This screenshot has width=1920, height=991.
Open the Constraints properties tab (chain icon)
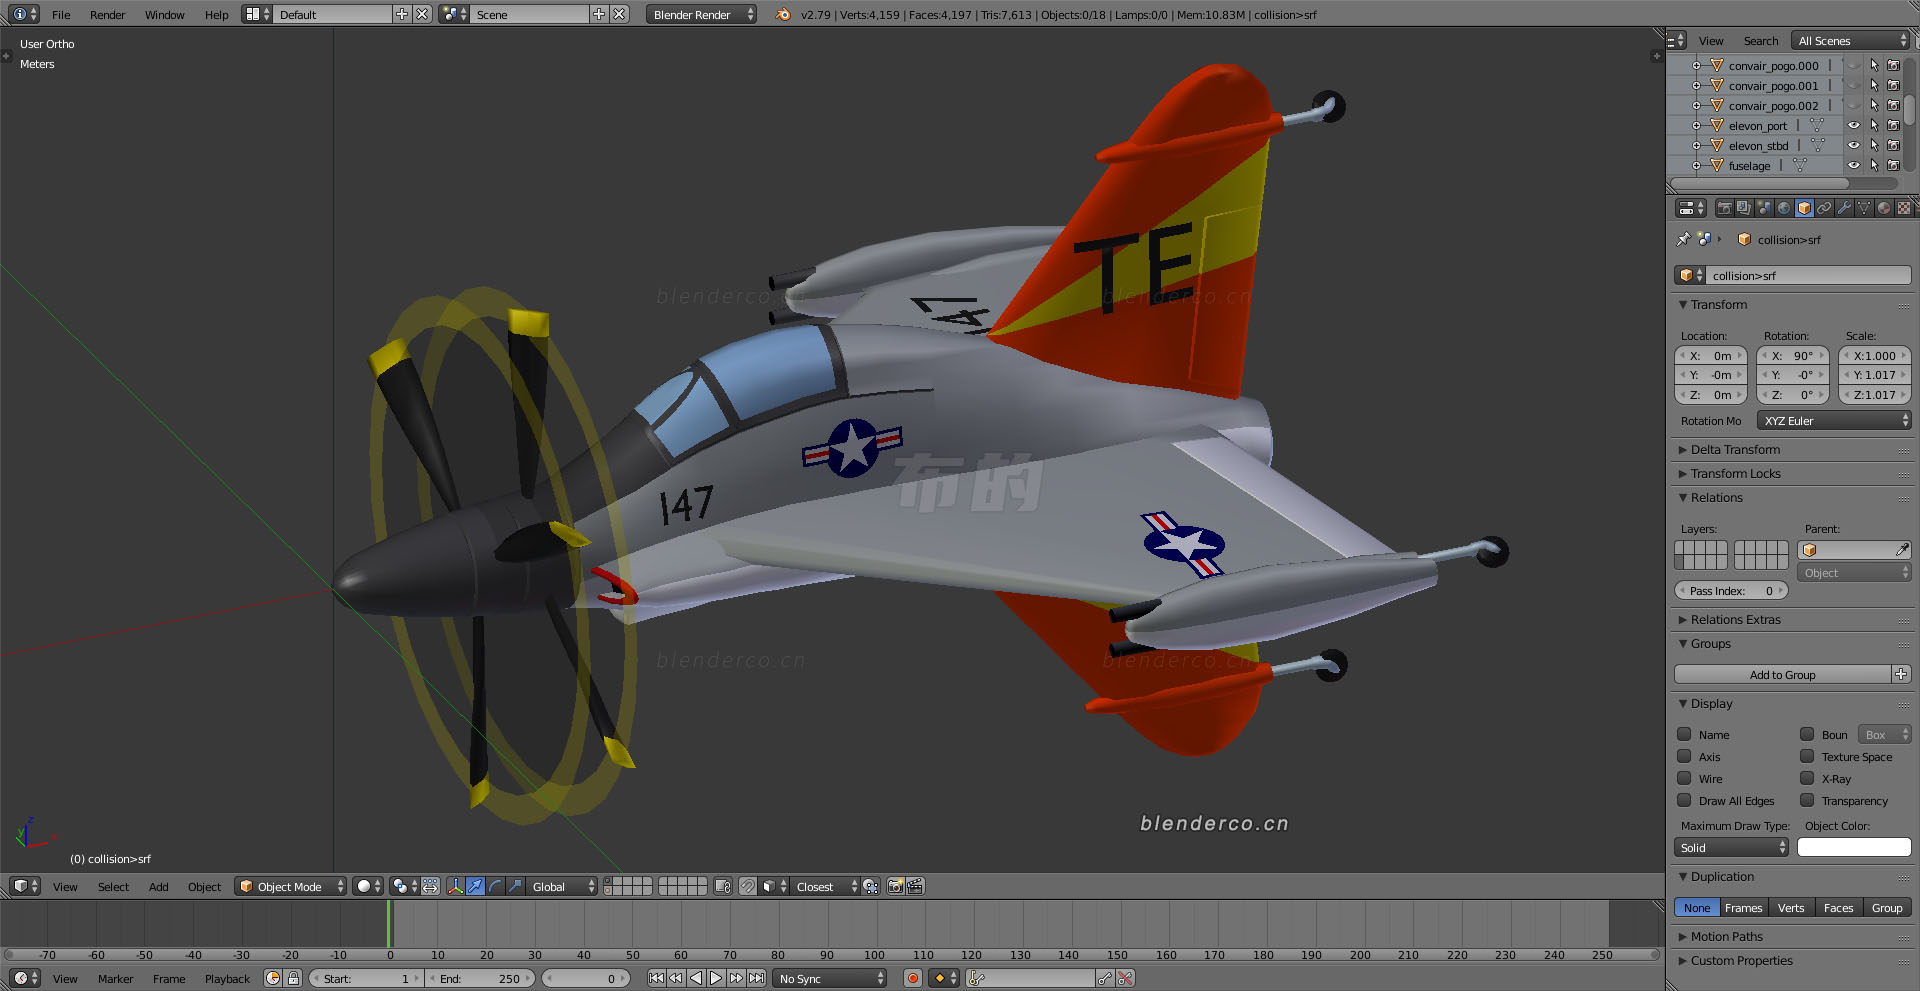pos(1824,208)
